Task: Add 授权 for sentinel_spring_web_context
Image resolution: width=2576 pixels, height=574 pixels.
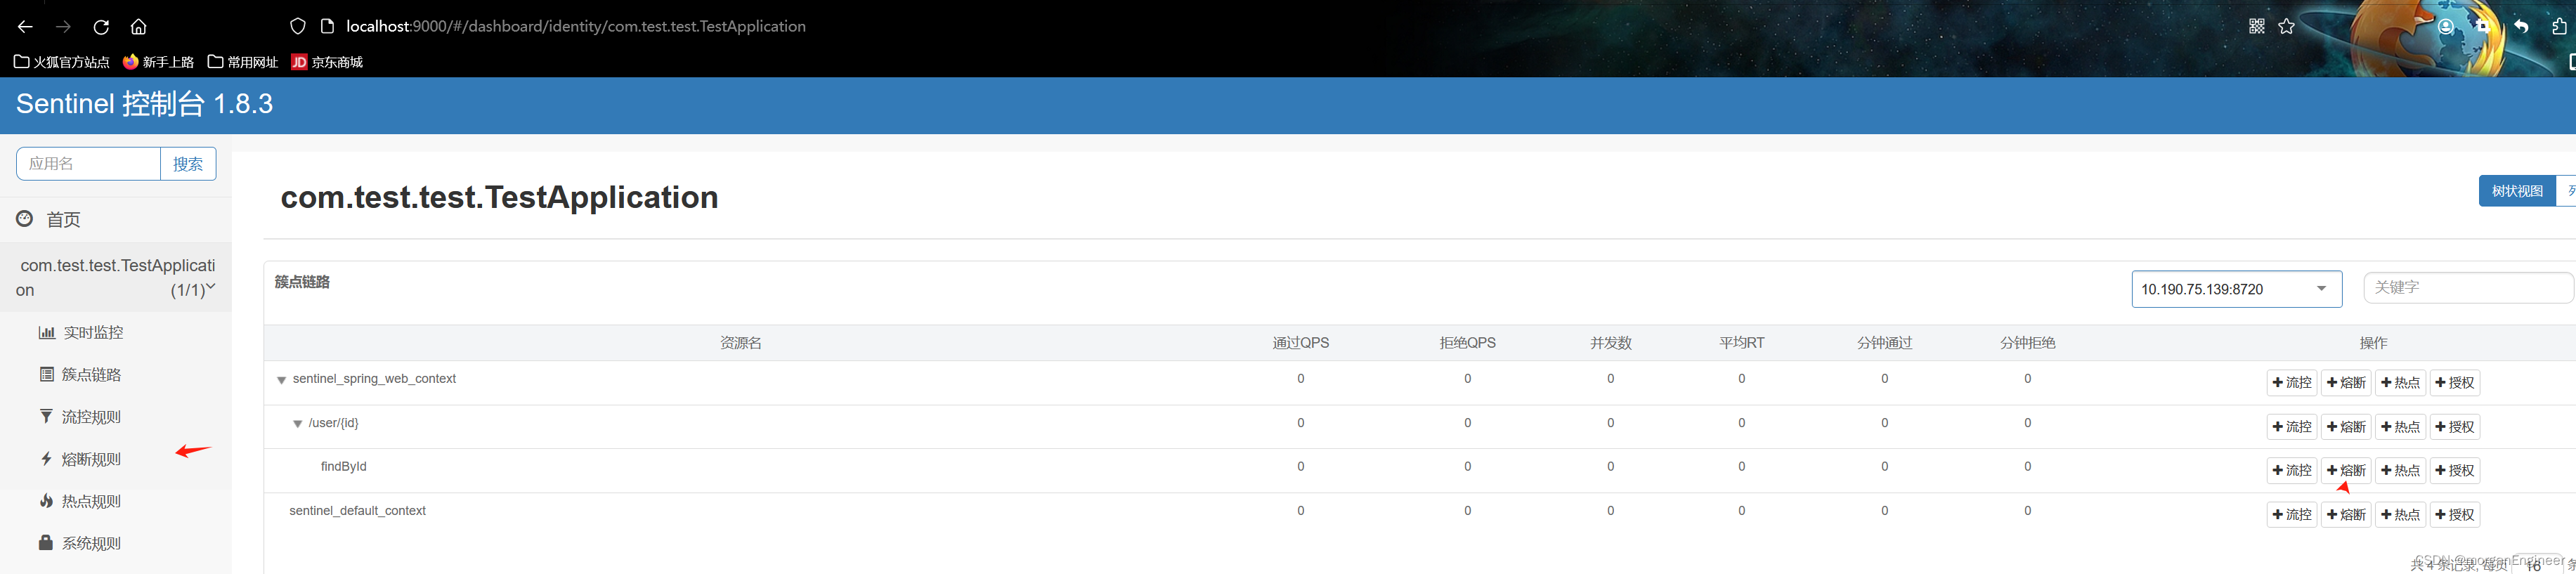Action: coord(2455,383)
